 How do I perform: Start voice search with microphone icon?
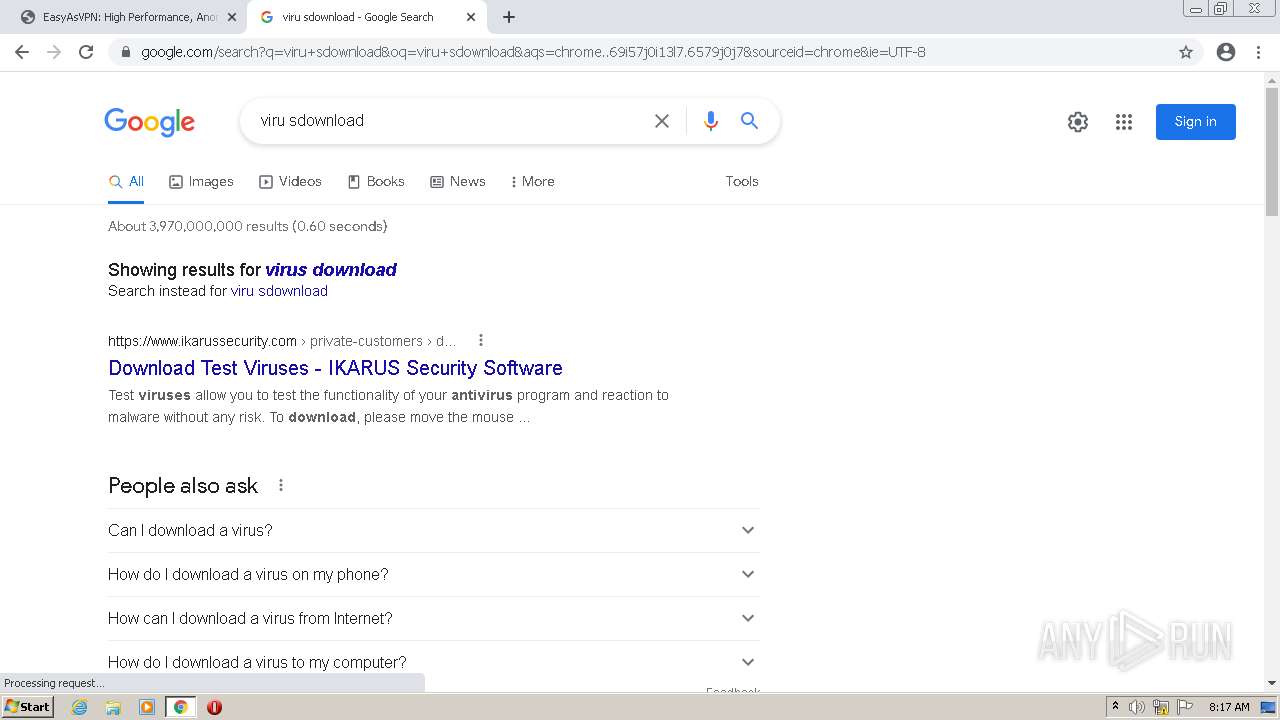711,121
